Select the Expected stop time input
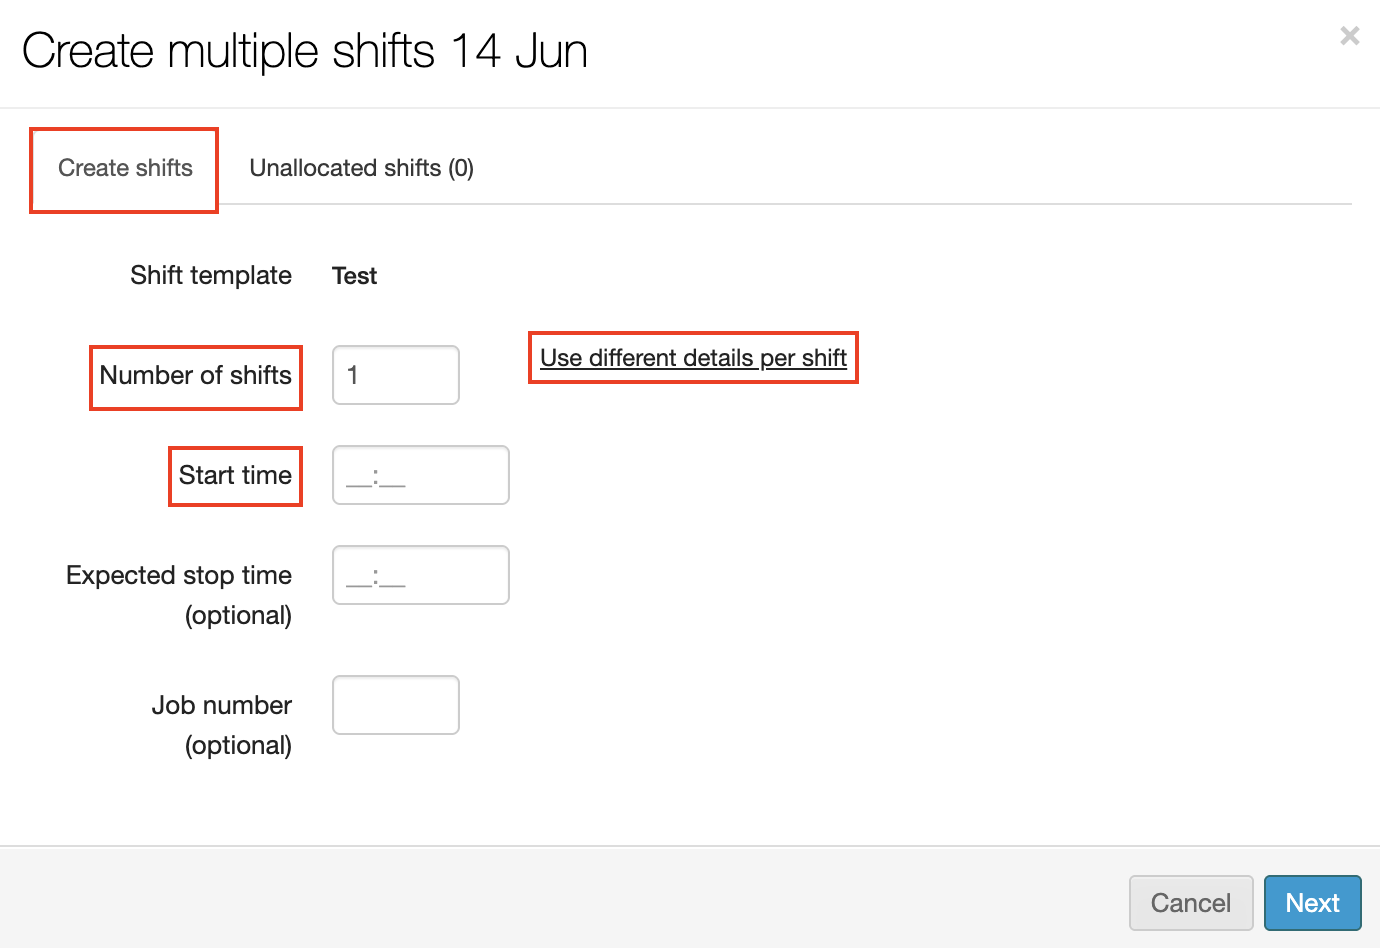Viewport: 1380px width, 948px height. click(x=420, y=575)
